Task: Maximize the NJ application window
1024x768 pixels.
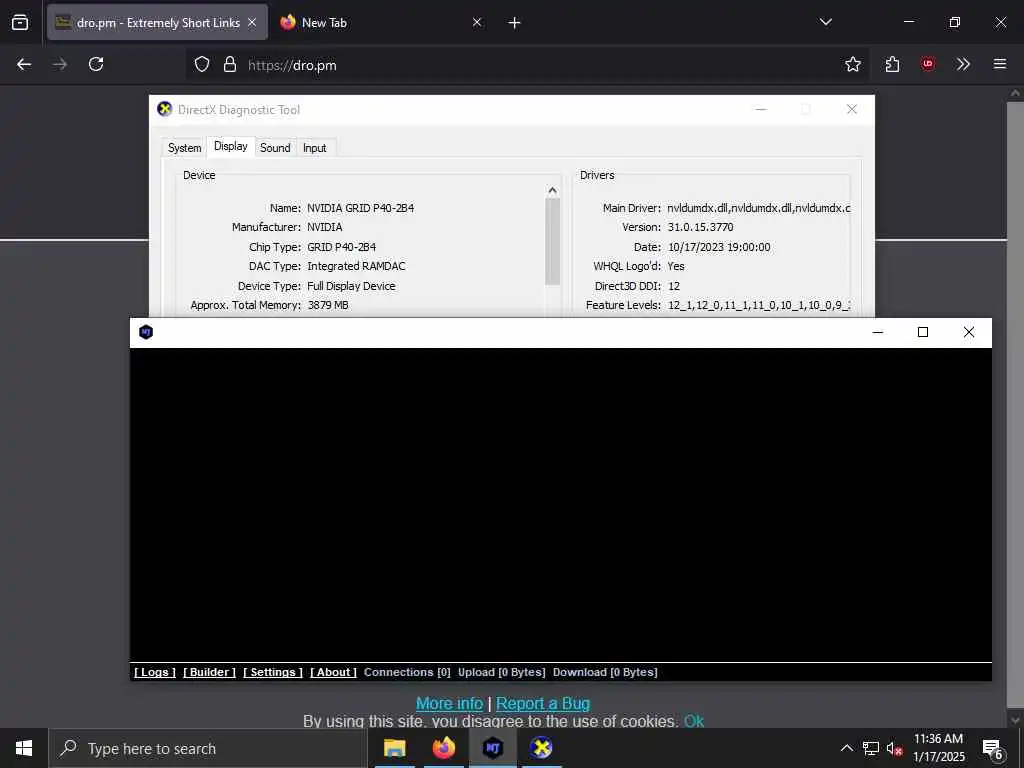Action: pyautogui.click(x=923, y=332)
